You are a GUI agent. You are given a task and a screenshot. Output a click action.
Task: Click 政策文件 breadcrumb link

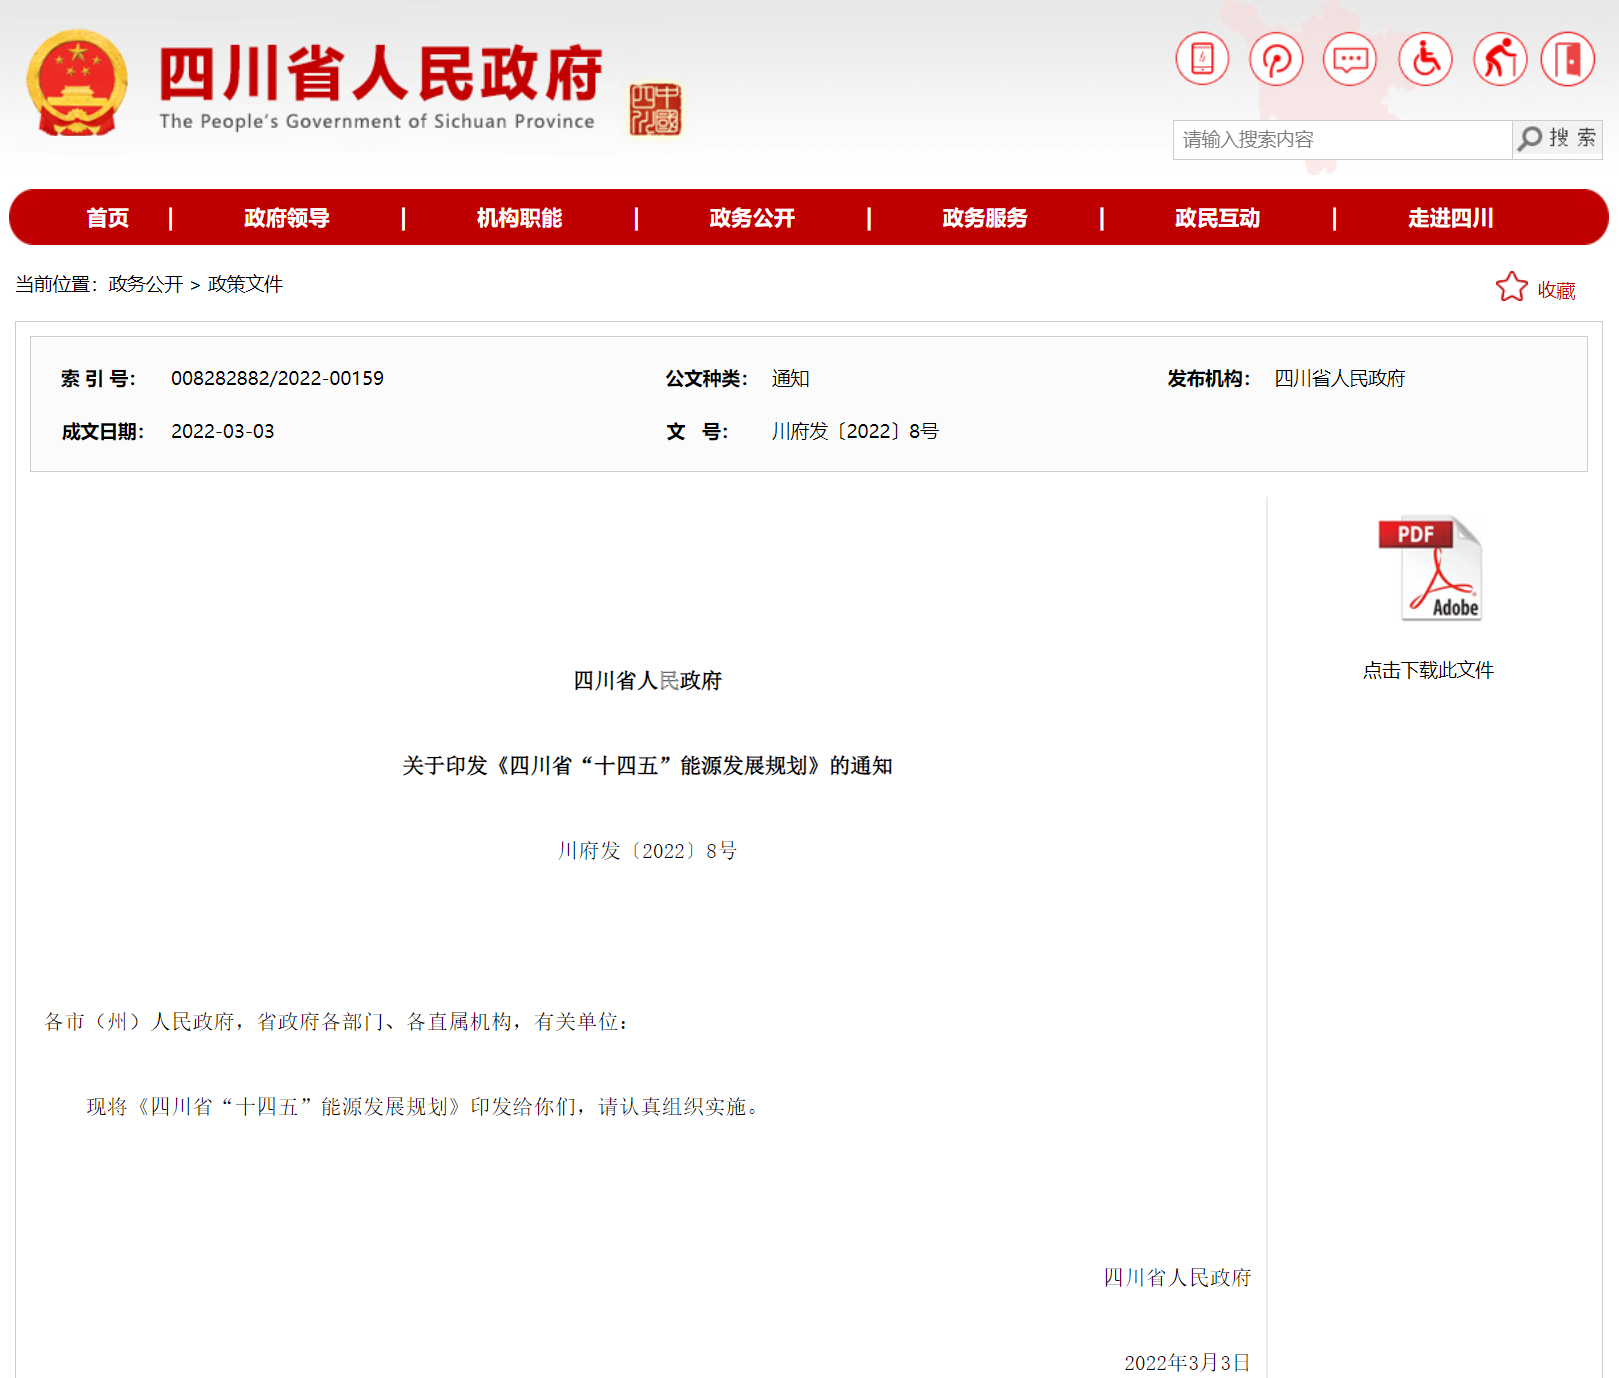coord(245,285)
